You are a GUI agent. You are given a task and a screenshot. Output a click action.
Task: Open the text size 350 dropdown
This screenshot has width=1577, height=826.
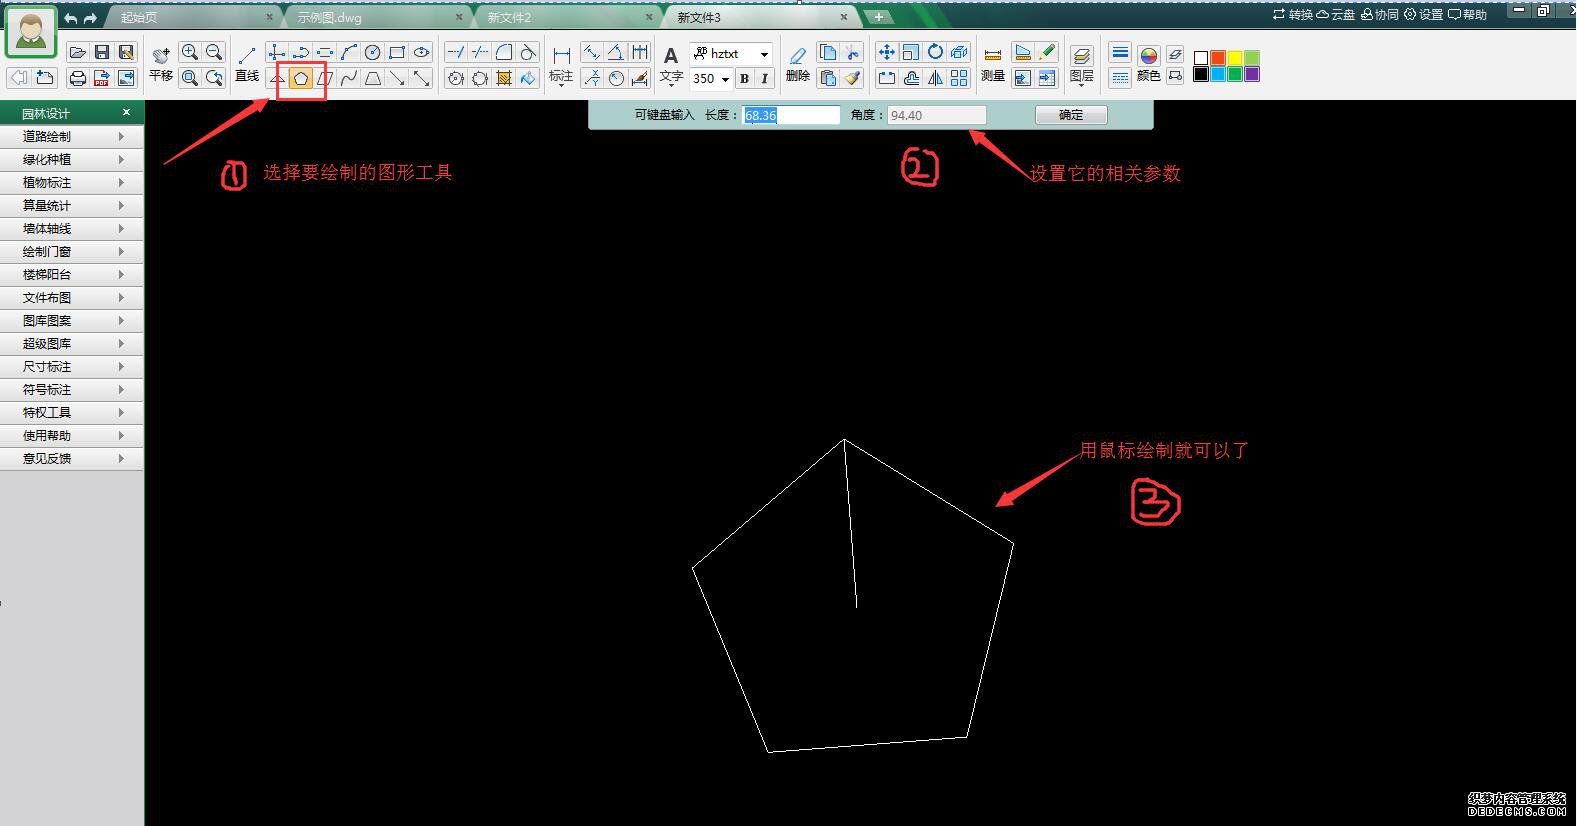pyautogui.click(x=712, y=78)
